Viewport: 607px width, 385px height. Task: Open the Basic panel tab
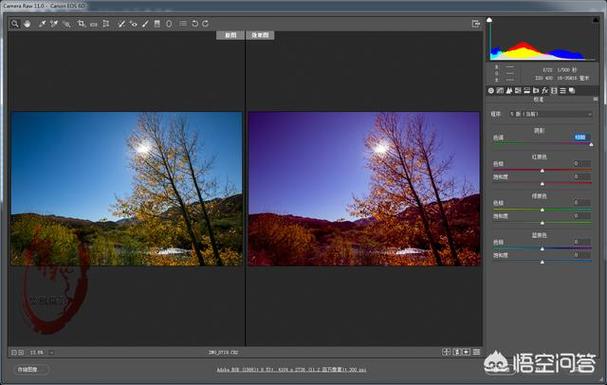coord(491,91)
